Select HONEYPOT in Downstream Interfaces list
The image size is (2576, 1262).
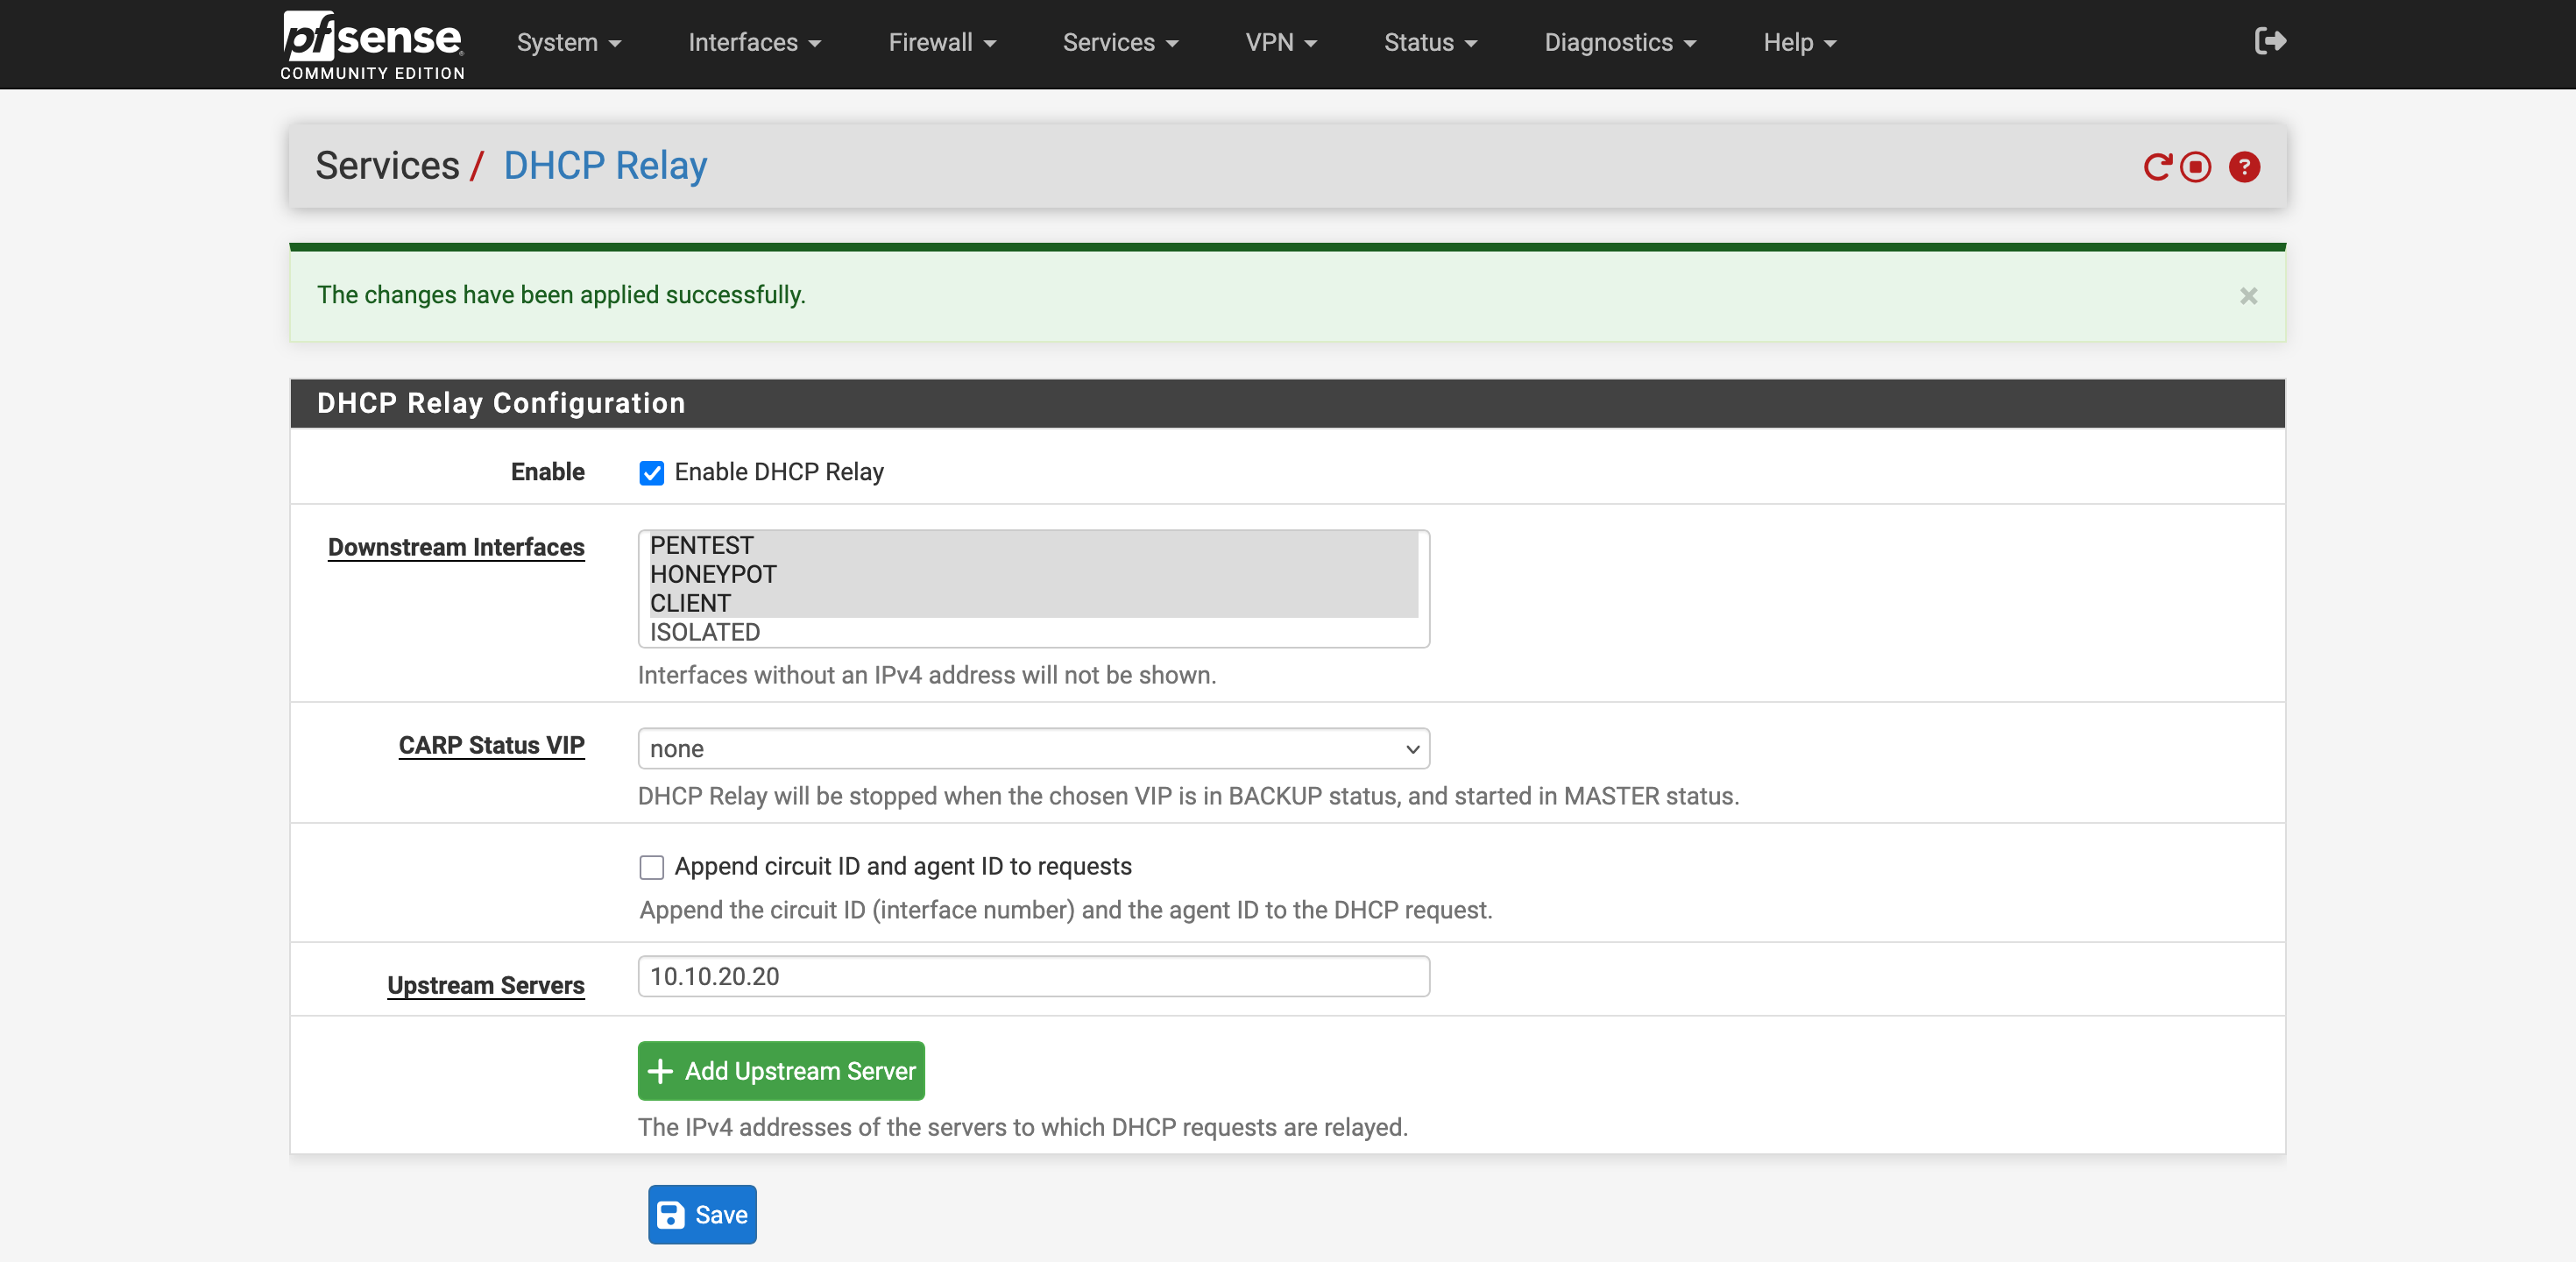1033,574
